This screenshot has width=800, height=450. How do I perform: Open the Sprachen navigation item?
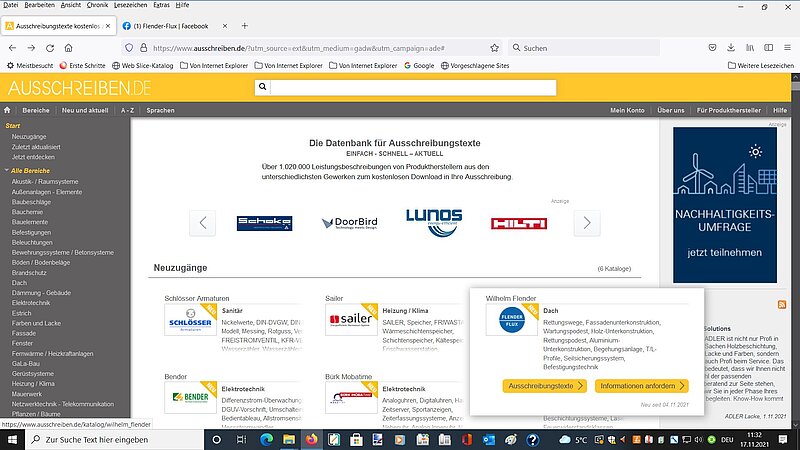tap(160, 110)
